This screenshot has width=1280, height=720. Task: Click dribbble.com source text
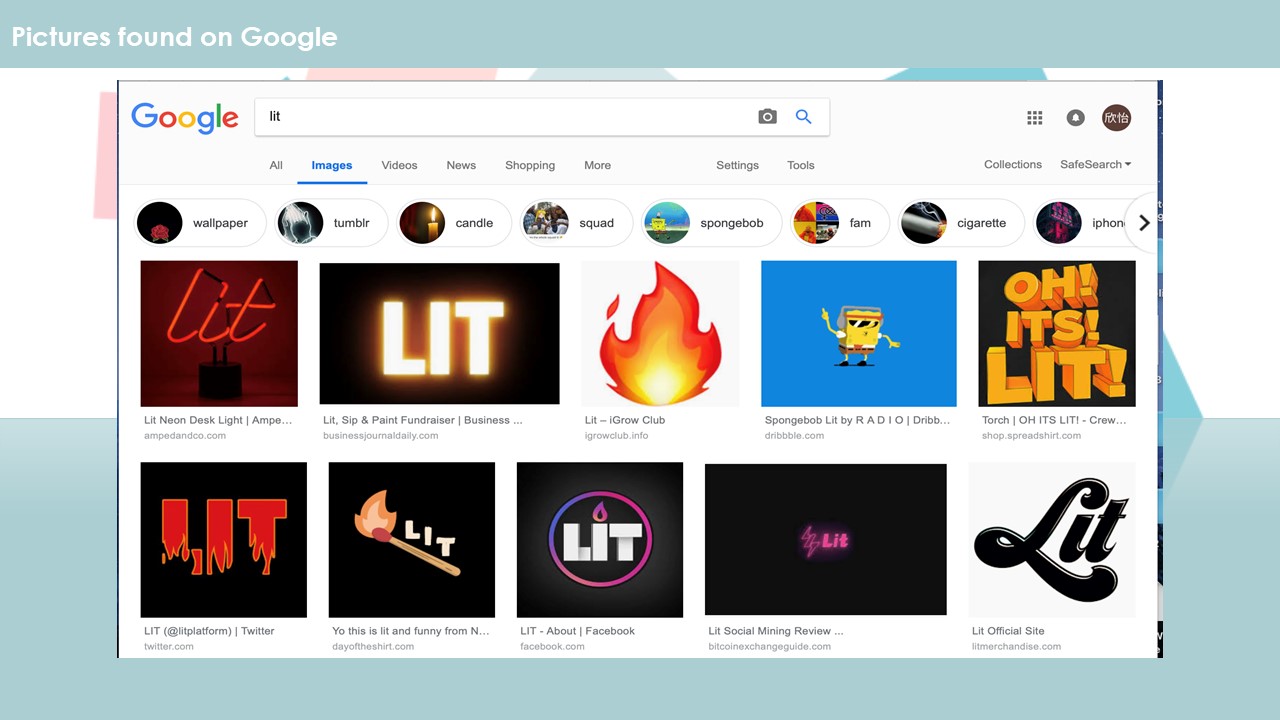[795, 436]
